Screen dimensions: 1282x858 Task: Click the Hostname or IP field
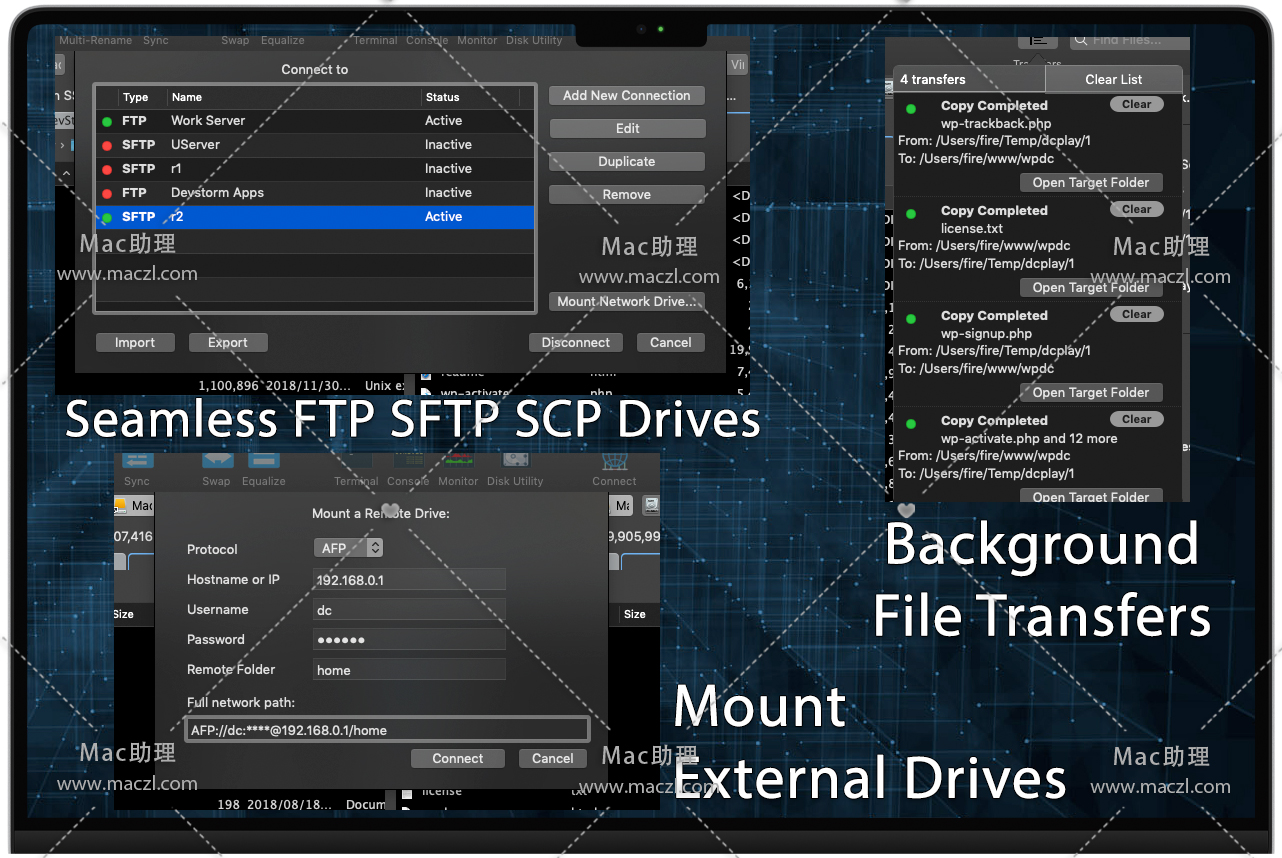[409, 580]
